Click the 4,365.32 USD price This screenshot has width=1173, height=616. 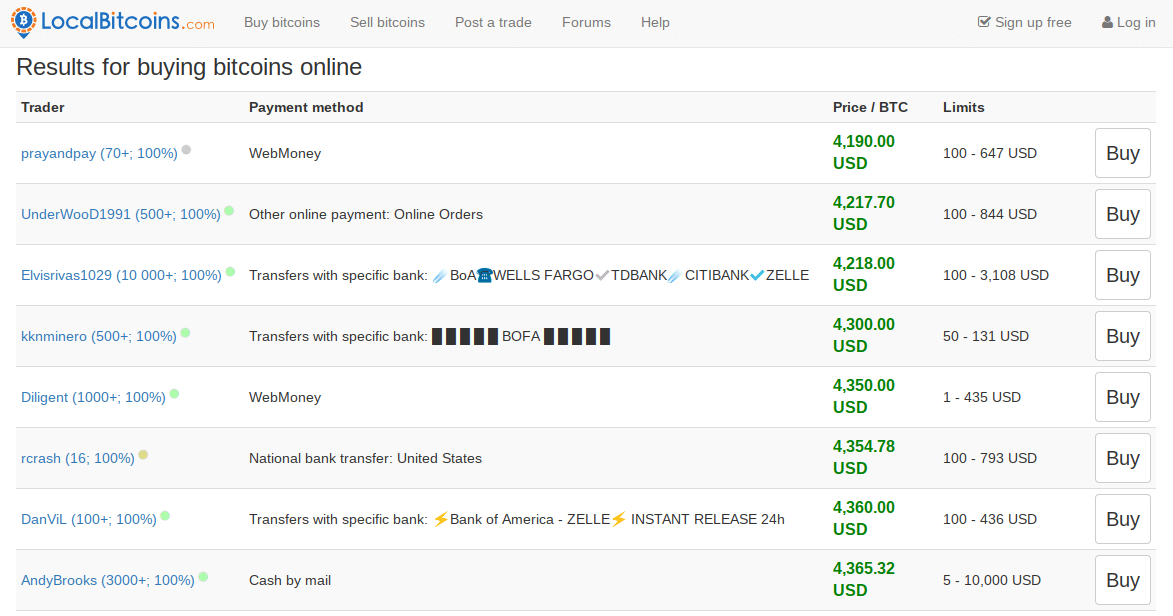[x=864, y=579]
